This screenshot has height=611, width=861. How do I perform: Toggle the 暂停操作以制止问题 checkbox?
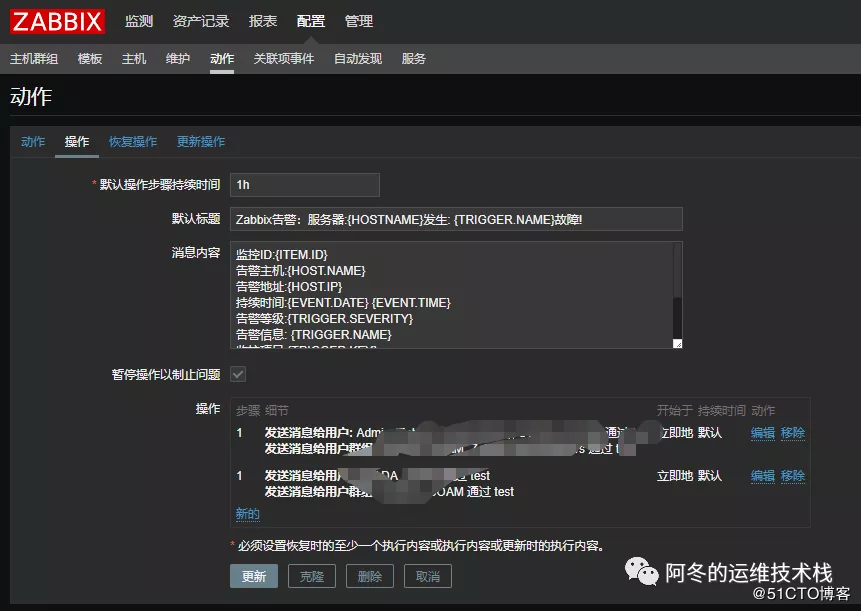tap(238, 374)
